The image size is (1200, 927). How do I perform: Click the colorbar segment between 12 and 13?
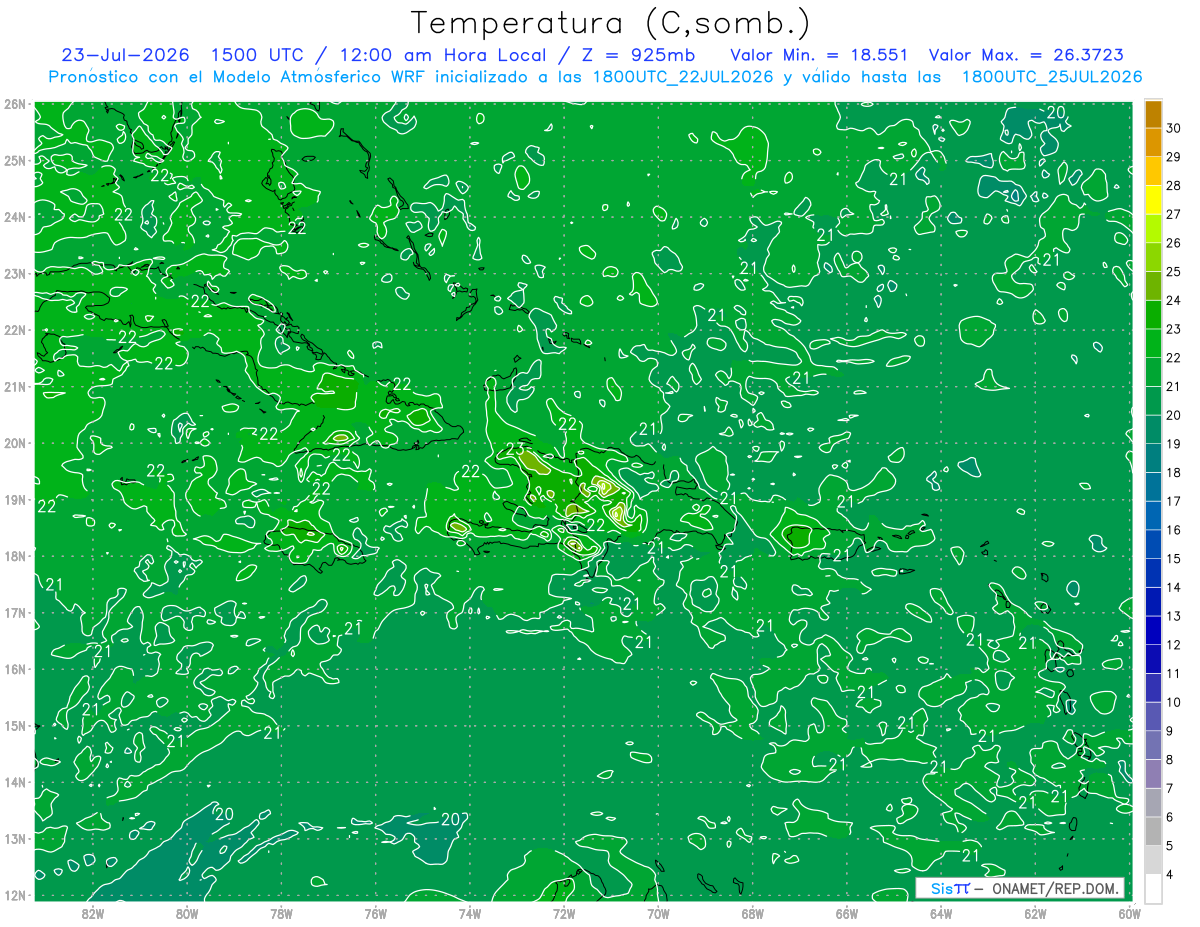click(x=1153, y=630)
